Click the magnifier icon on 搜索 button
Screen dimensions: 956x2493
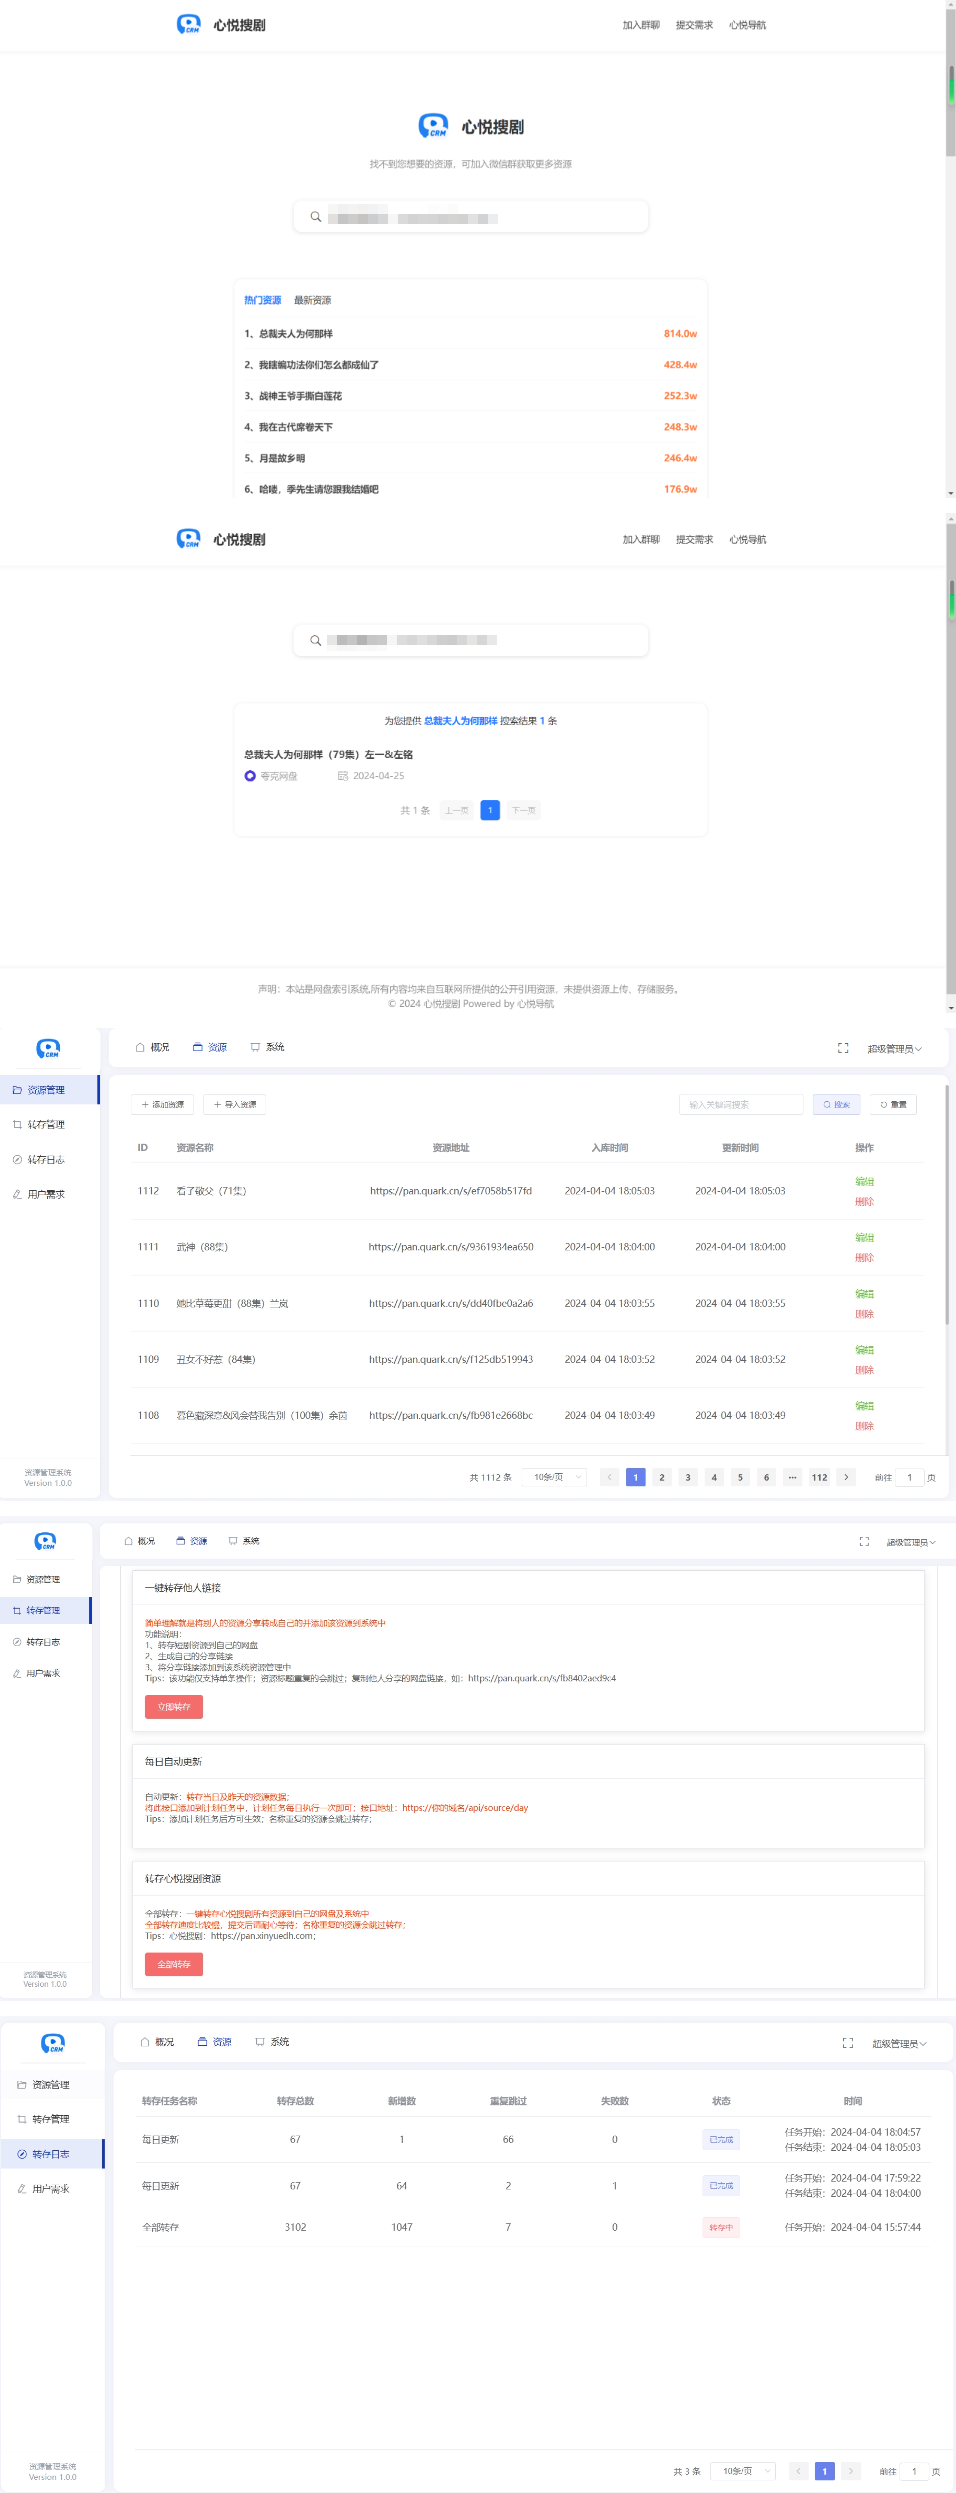point(827,1105)
